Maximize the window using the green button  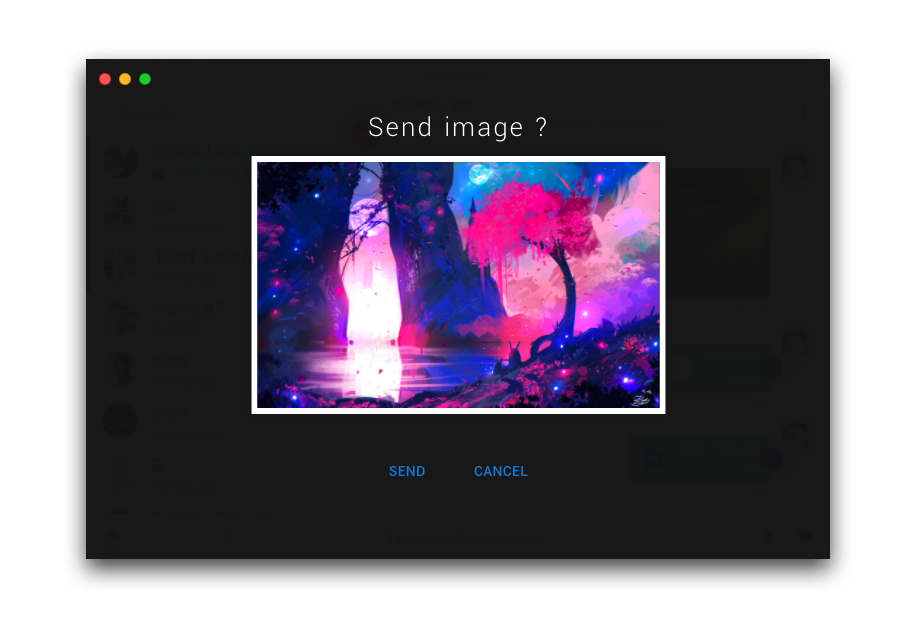(x=145, y=79)
